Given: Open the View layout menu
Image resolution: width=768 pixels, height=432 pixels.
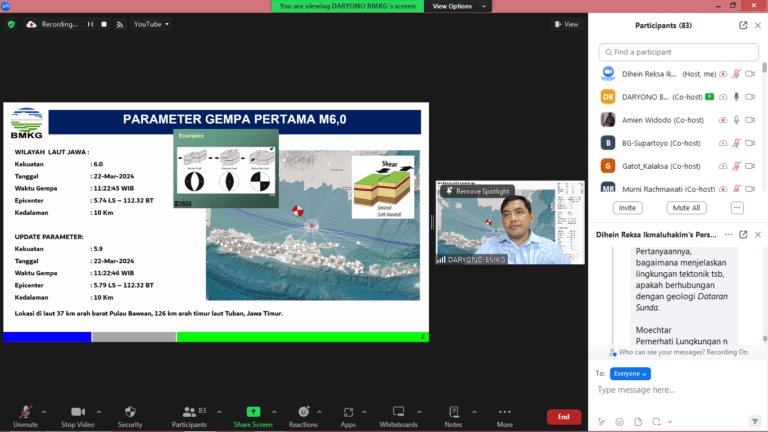Looking at the screenshot, I should click(x=566, y=24).
